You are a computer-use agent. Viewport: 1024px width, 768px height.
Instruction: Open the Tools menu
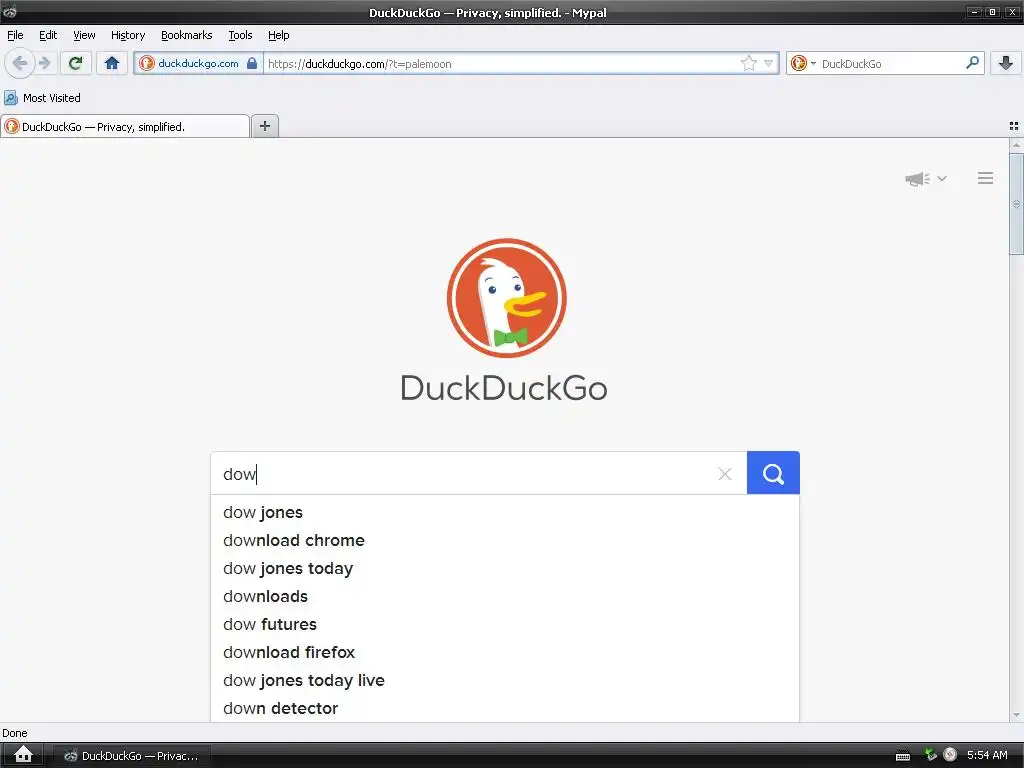[240, 35]
